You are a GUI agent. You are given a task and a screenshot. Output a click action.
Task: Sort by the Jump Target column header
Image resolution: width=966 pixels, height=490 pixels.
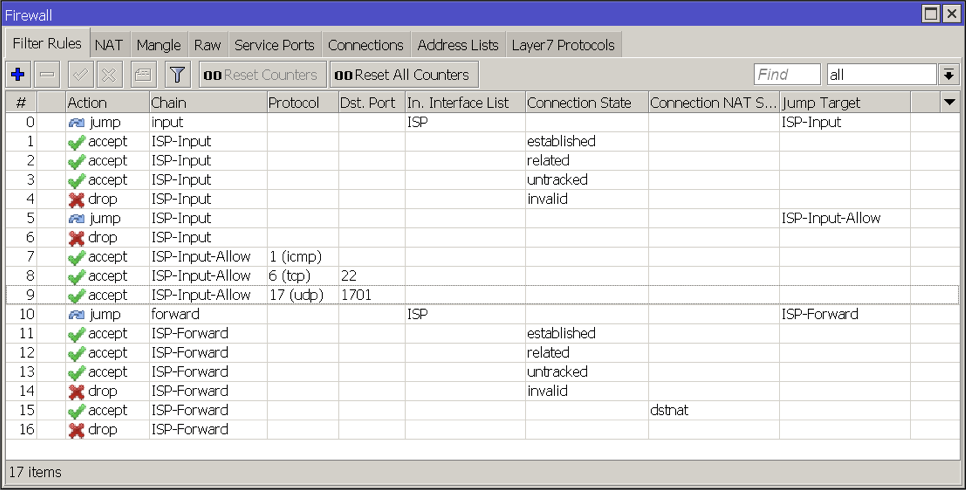coord(845,102)
